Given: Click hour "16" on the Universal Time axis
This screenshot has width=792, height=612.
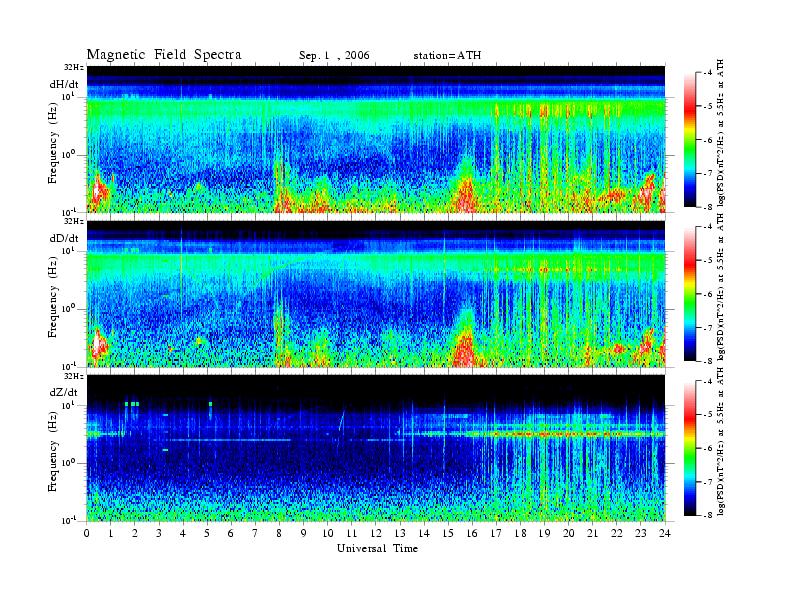Looking at the screenshot, I should (472, 533).
